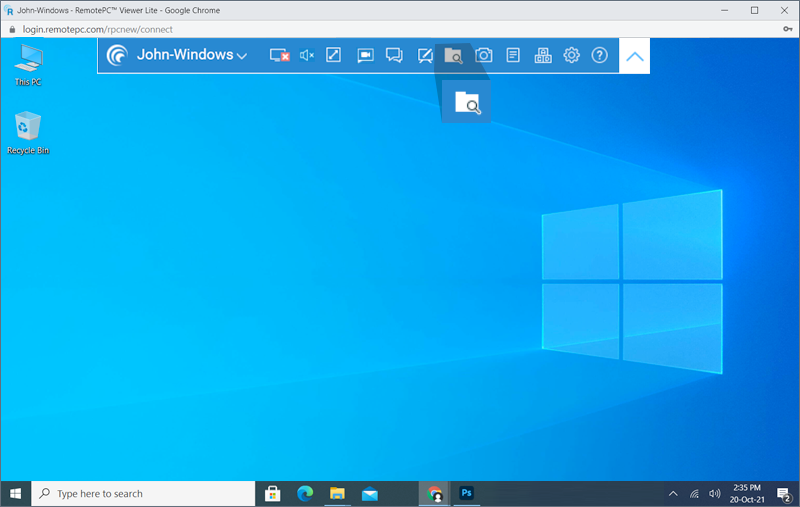Take a screenshot with the camera icon
Screen dimensions: 800x507
(x=483, y=55)
